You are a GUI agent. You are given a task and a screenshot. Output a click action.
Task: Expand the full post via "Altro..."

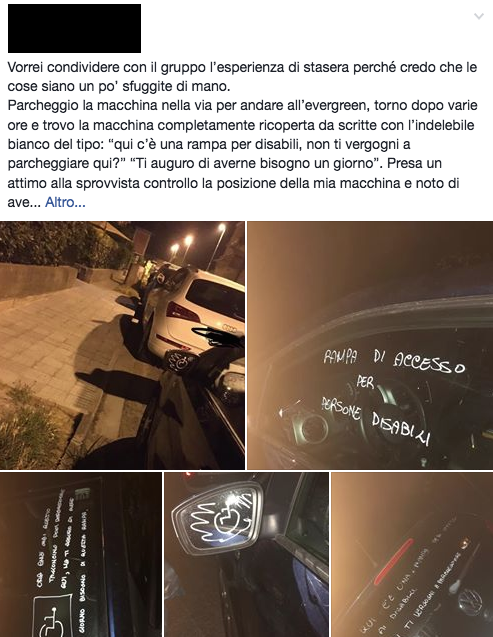(65, 202)
